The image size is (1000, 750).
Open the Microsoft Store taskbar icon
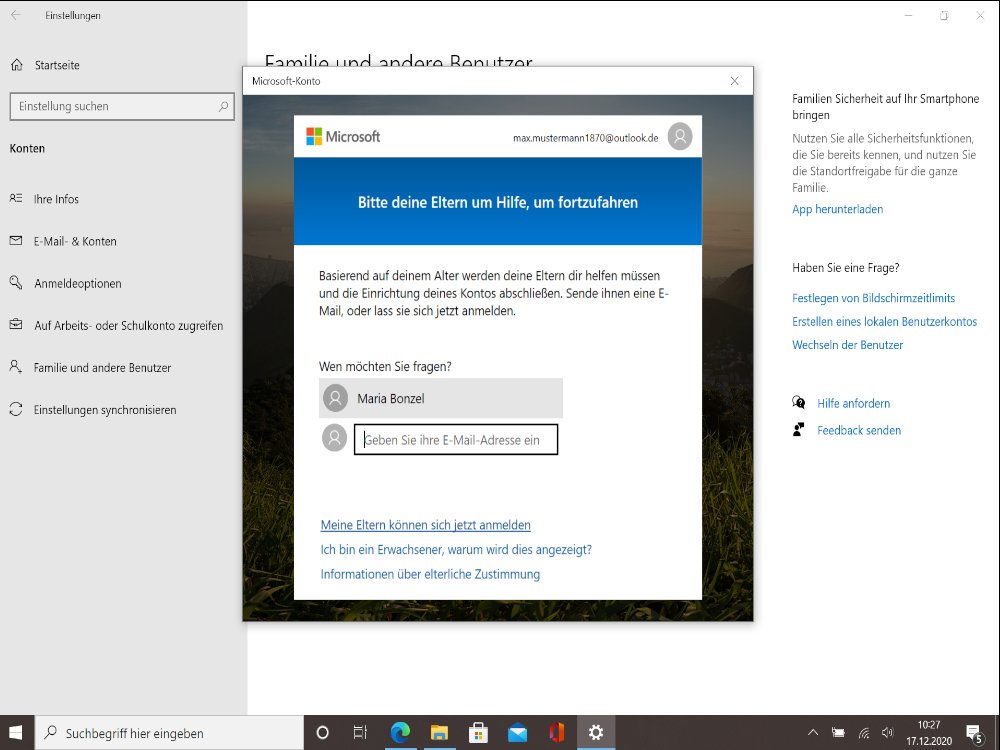[478, 732]
